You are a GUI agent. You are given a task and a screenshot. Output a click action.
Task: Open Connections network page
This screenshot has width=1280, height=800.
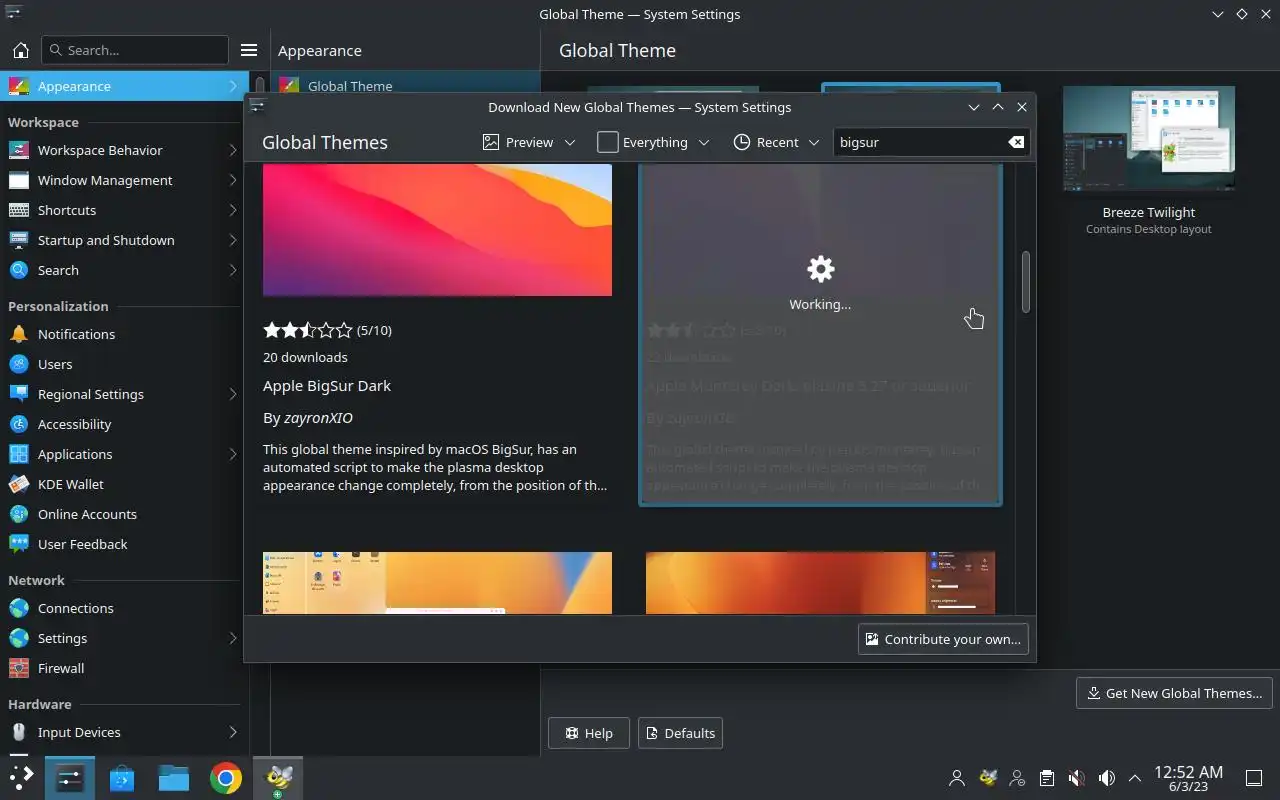coord(124,608)
